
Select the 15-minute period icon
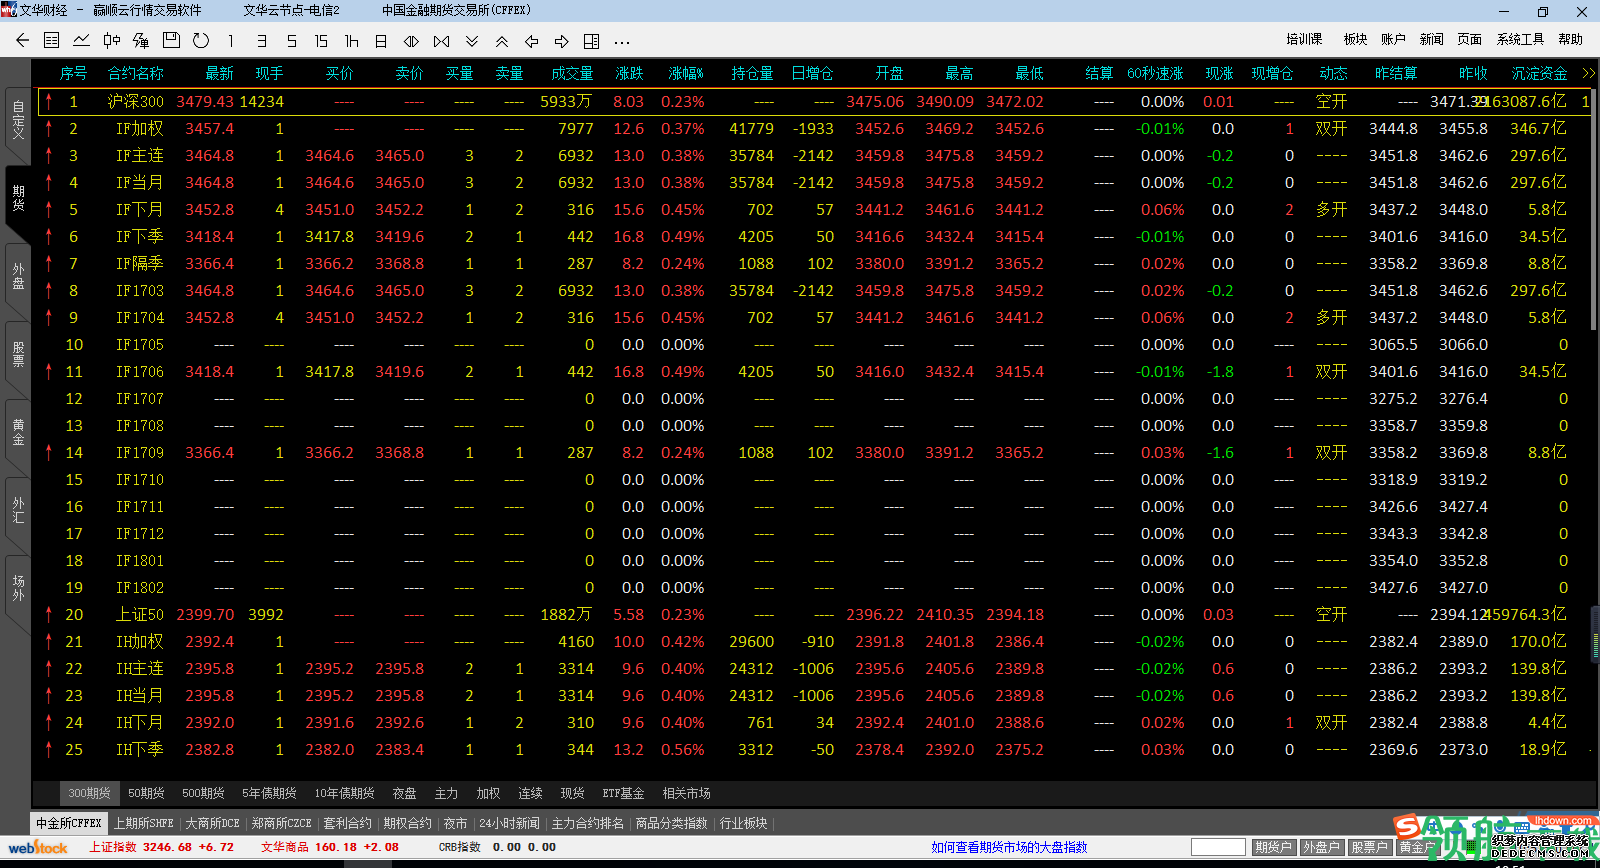(321, 41)
